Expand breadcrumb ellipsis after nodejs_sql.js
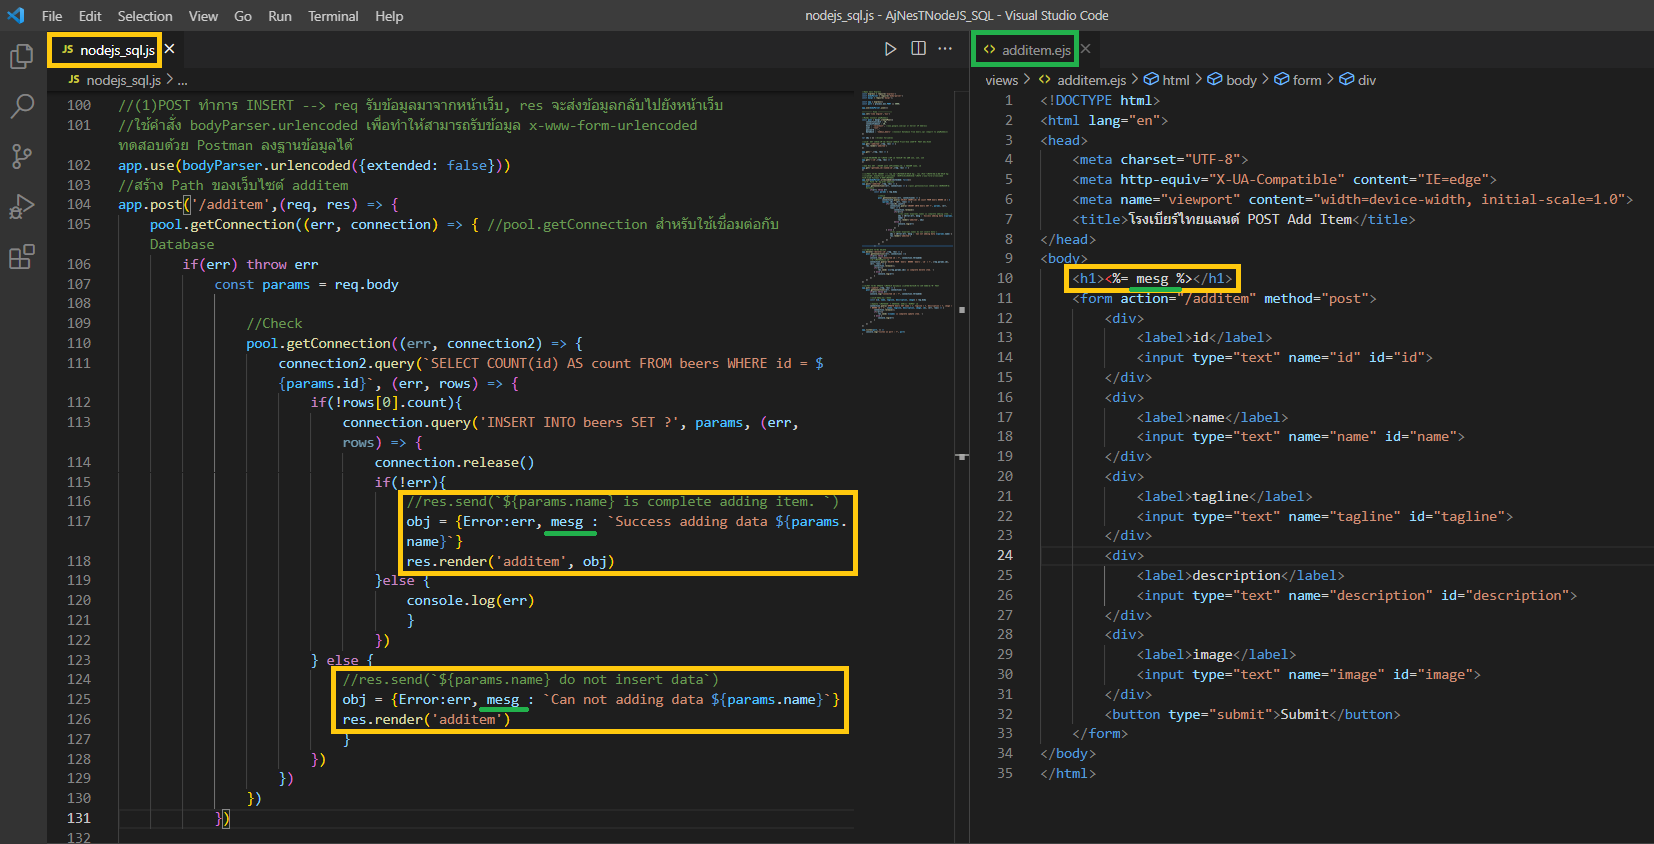Screen dimensions: 1654x844 pyautogui.click(x=182, y=80)
